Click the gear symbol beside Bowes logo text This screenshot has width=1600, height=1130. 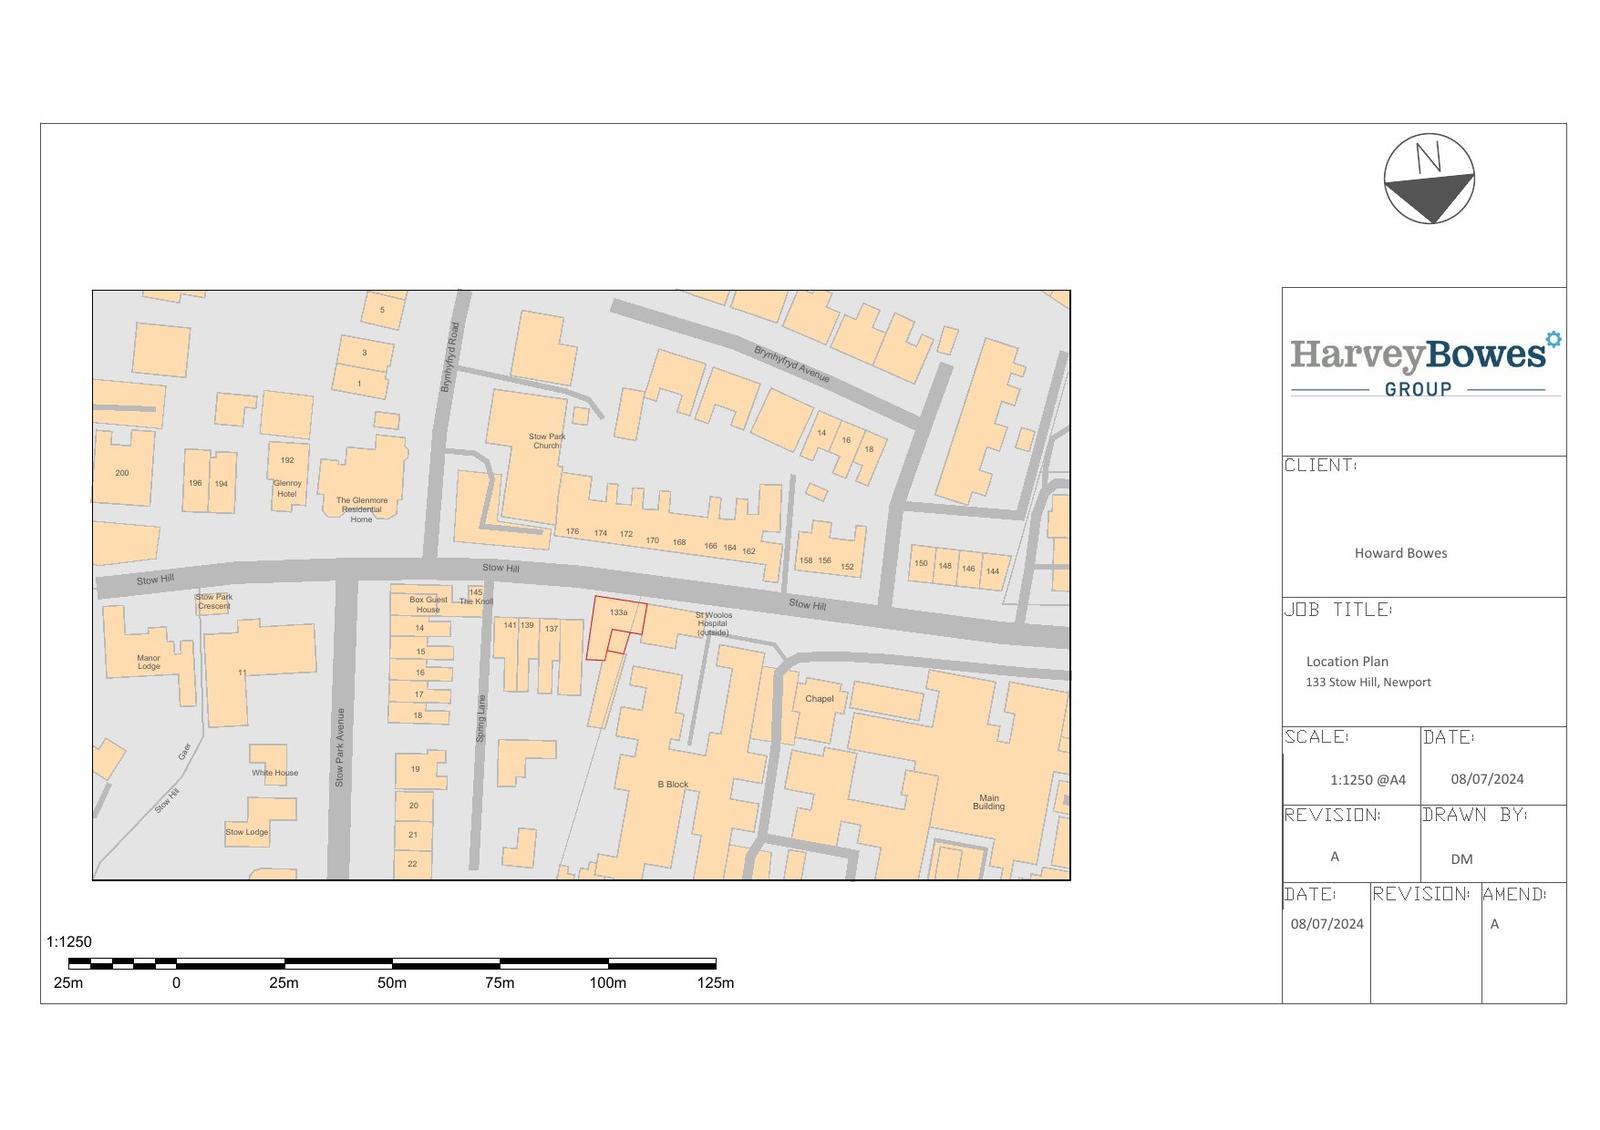pos(1553,339)
